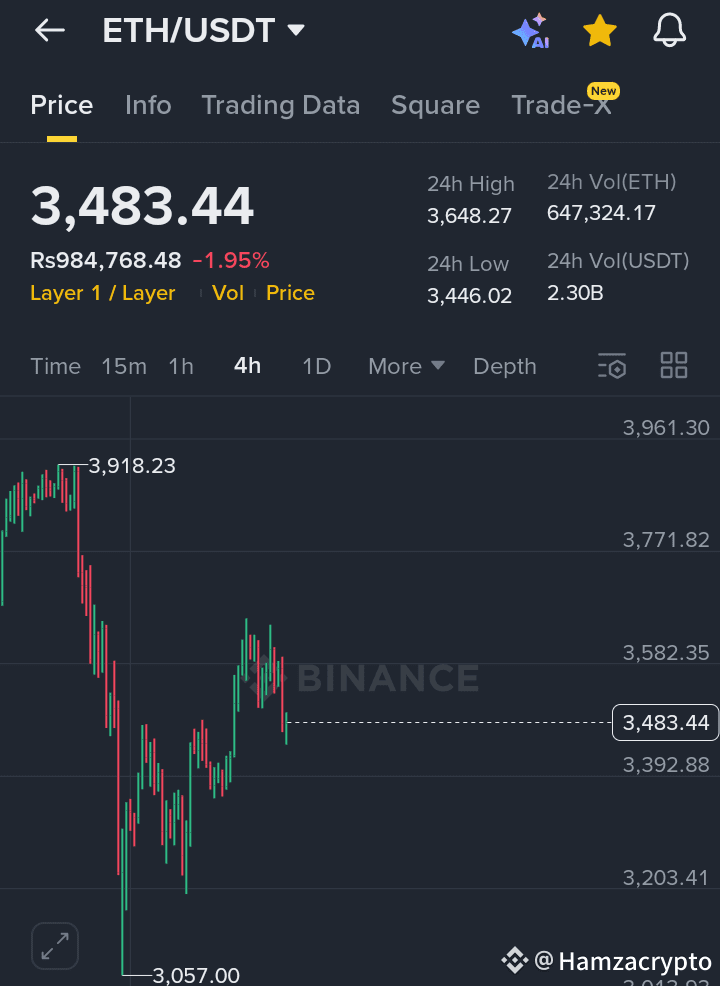This screenshot has height=986, width=720.
Task: Click the 3,582.35 price axis label
Action: click(x=666, y=653)
